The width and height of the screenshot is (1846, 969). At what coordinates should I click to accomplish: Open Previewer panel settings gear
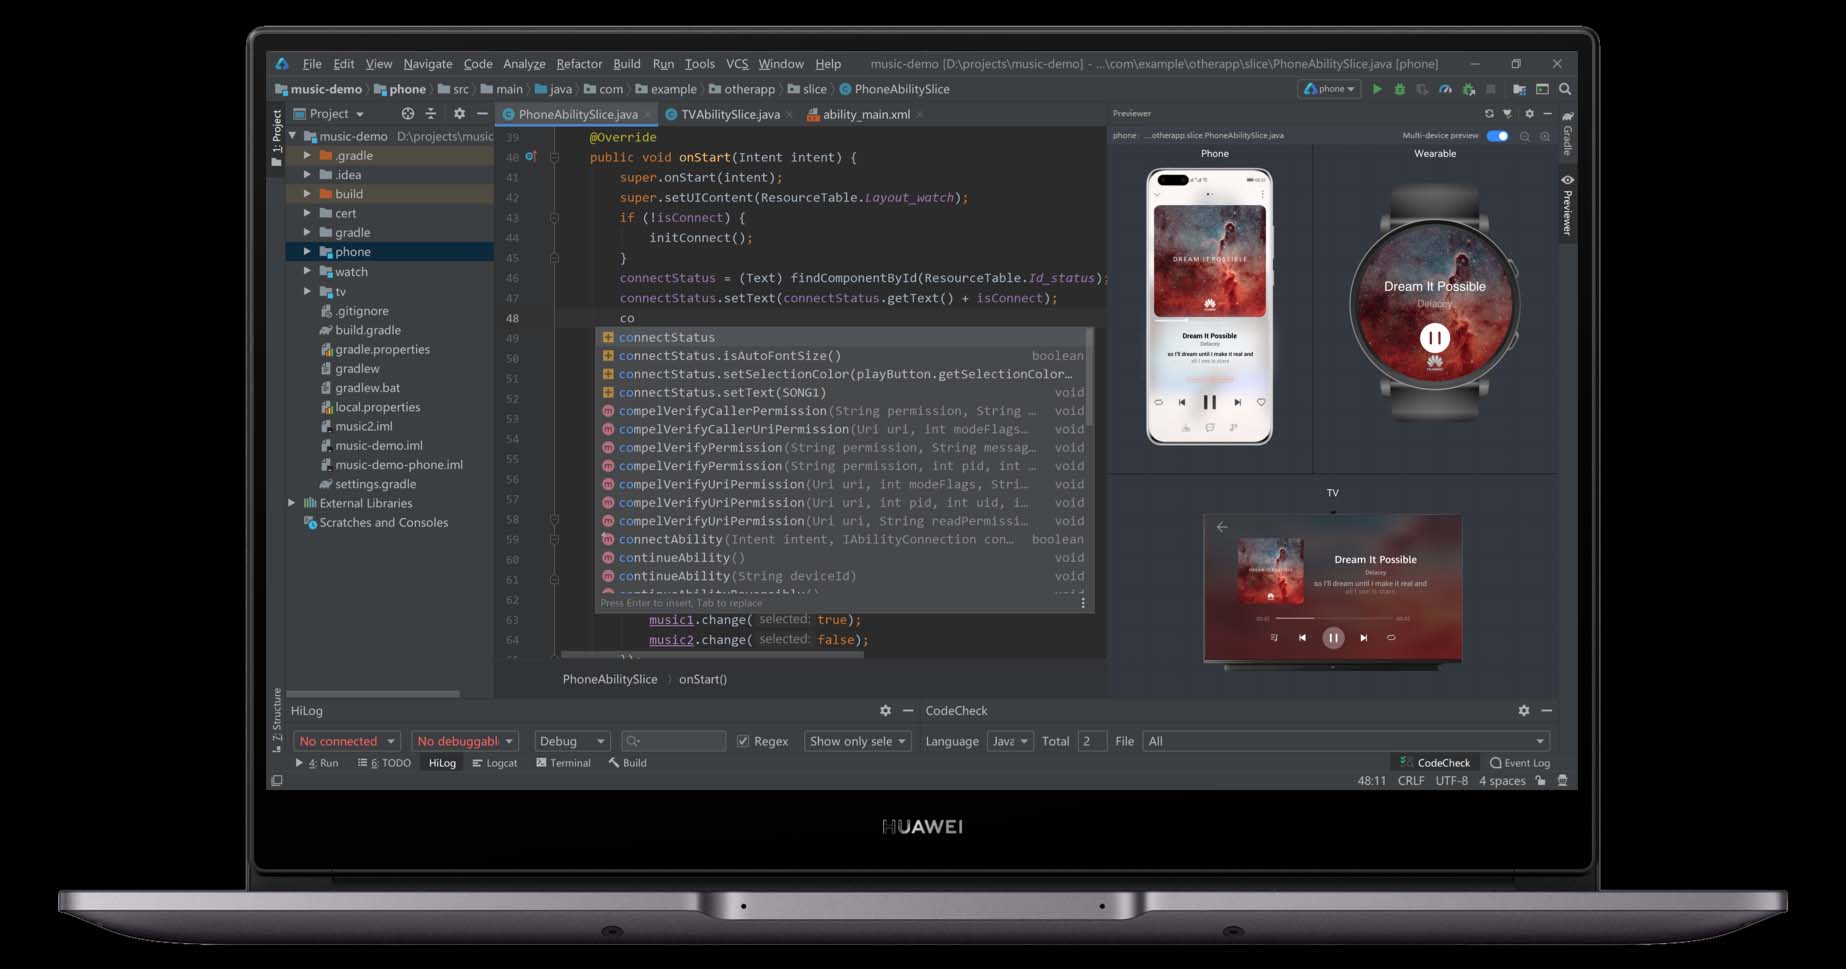[1529, 114]
